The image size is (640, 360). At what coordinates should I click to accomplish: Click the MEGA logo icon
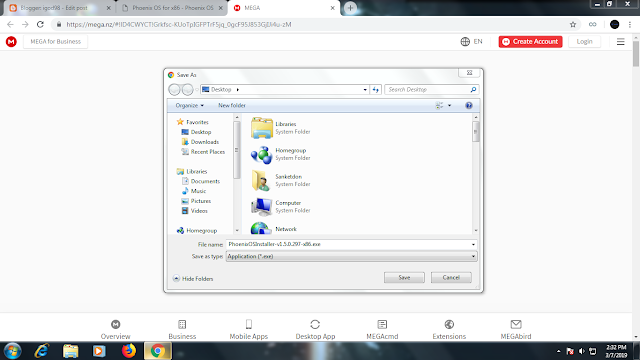pos(11,41)
